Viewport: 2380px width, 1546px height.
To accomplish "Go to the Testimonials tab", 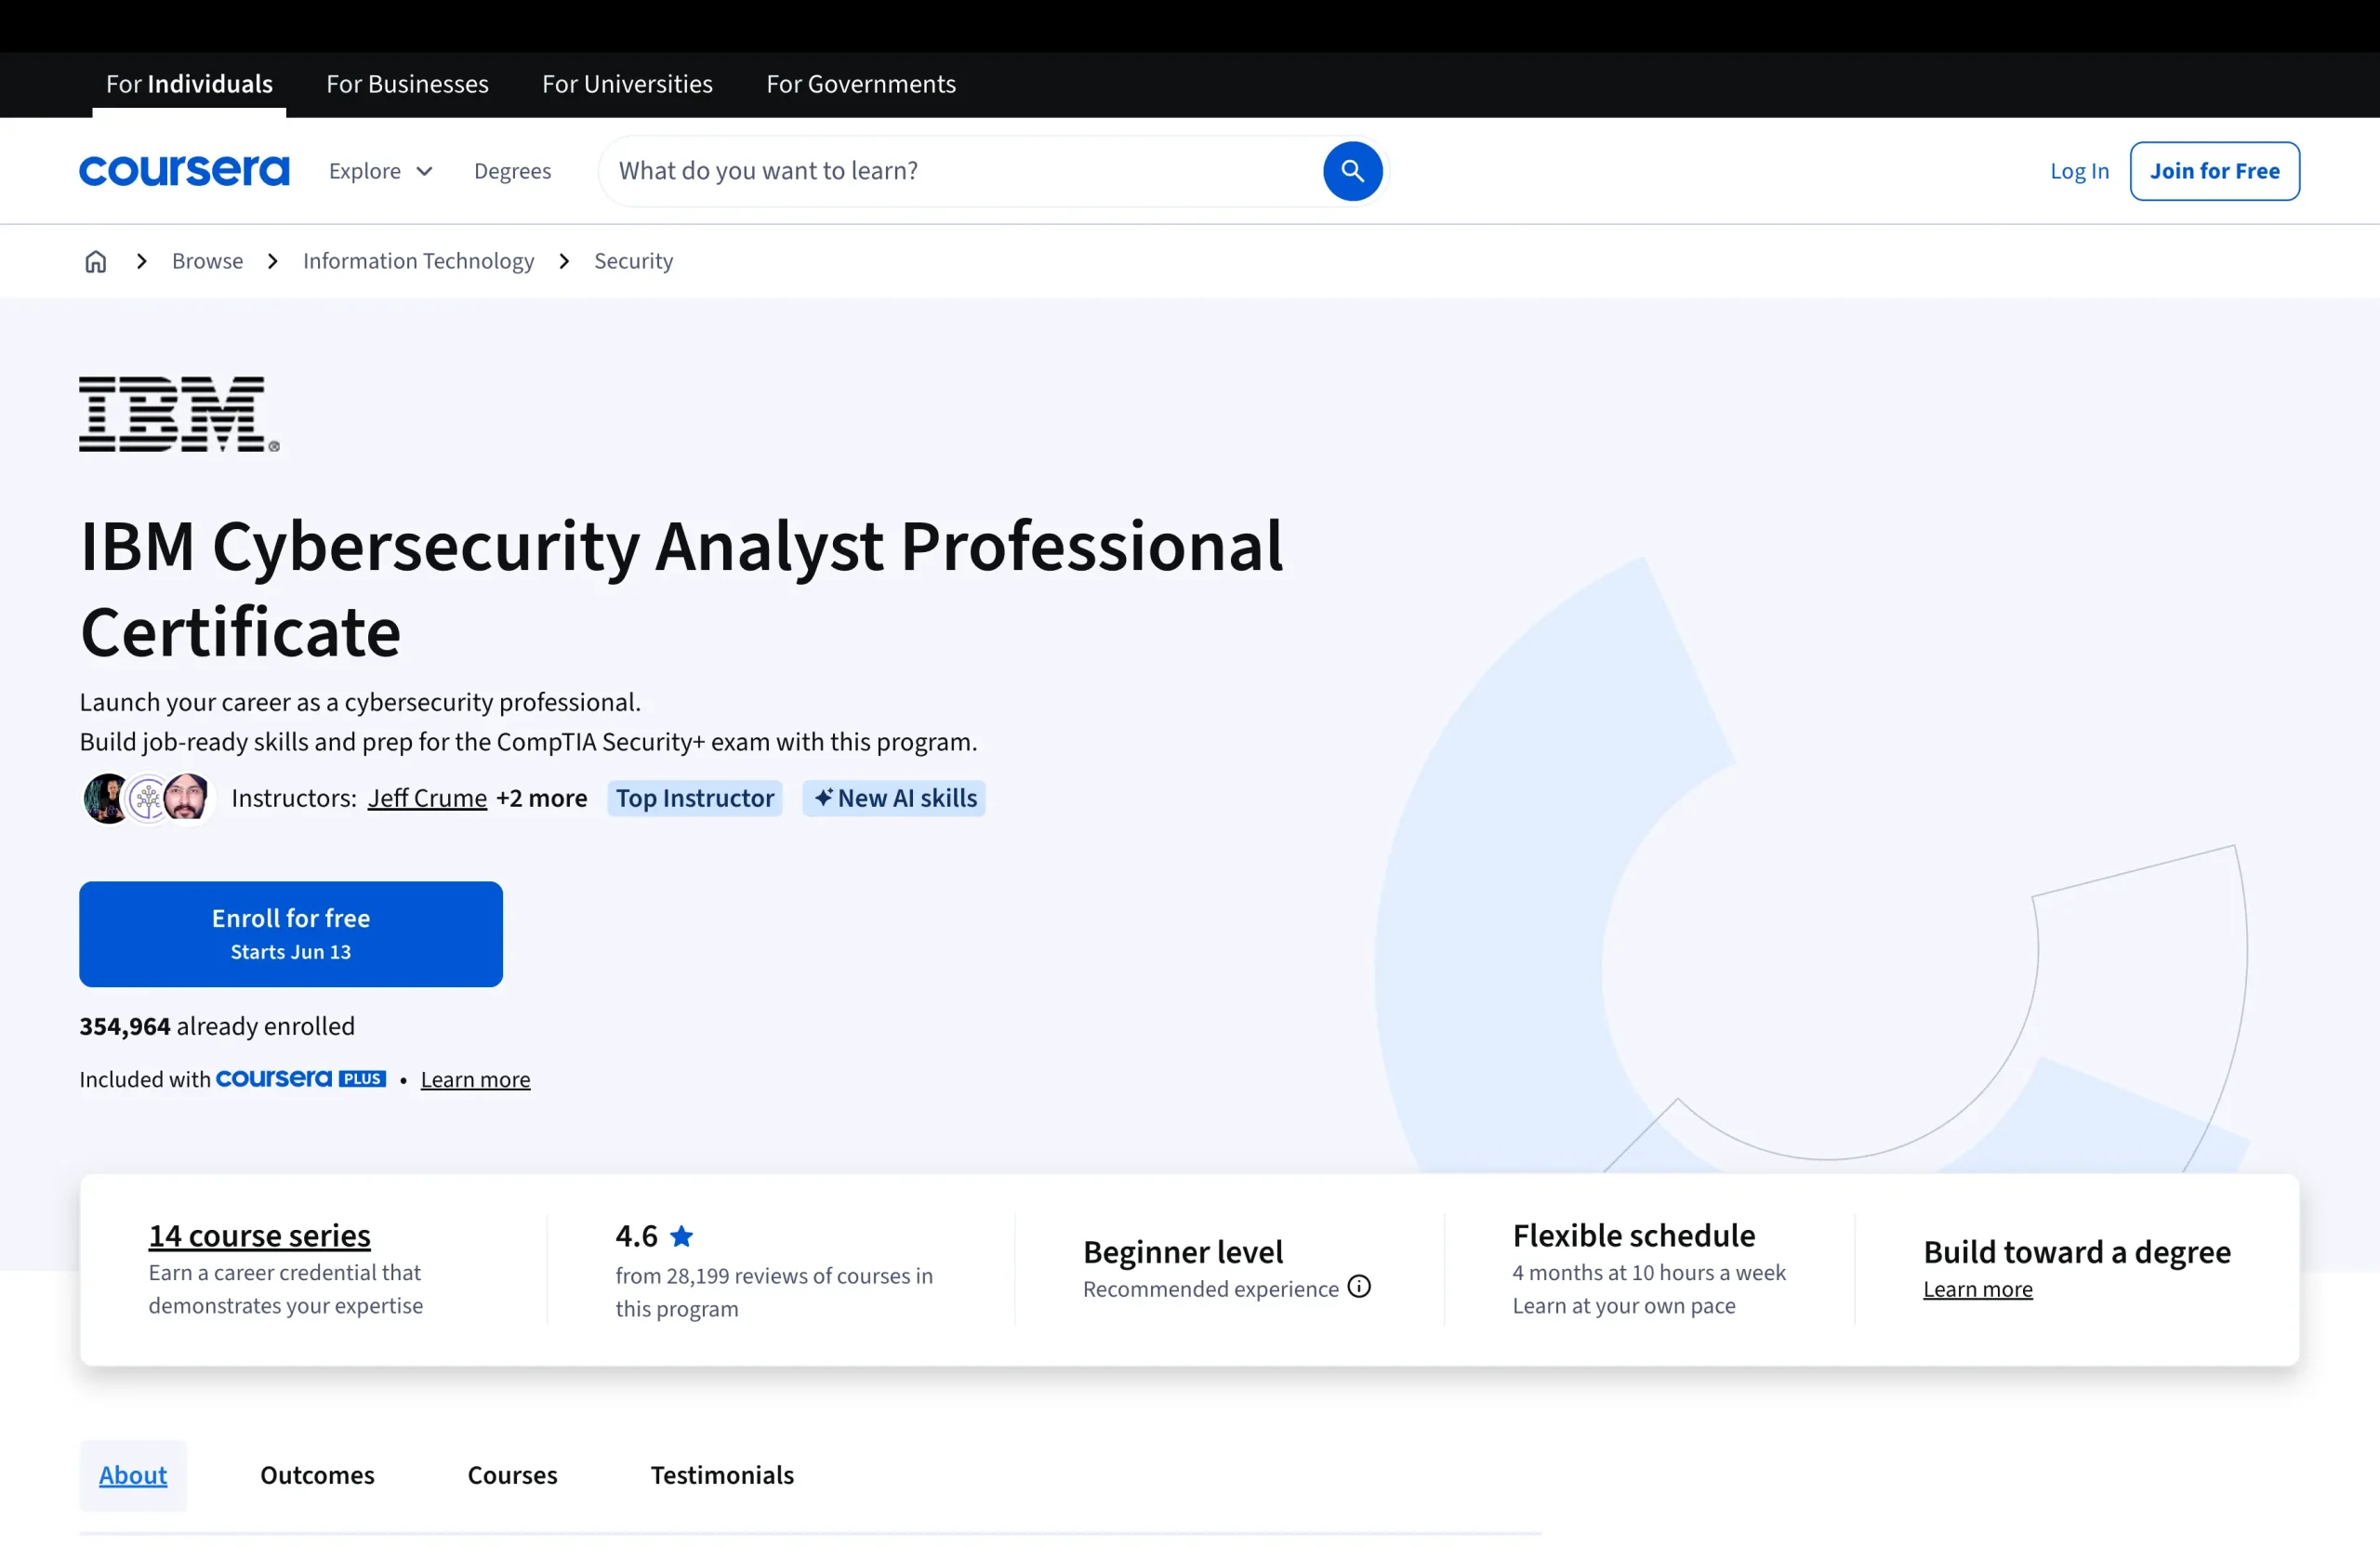I will [722, 1475].
